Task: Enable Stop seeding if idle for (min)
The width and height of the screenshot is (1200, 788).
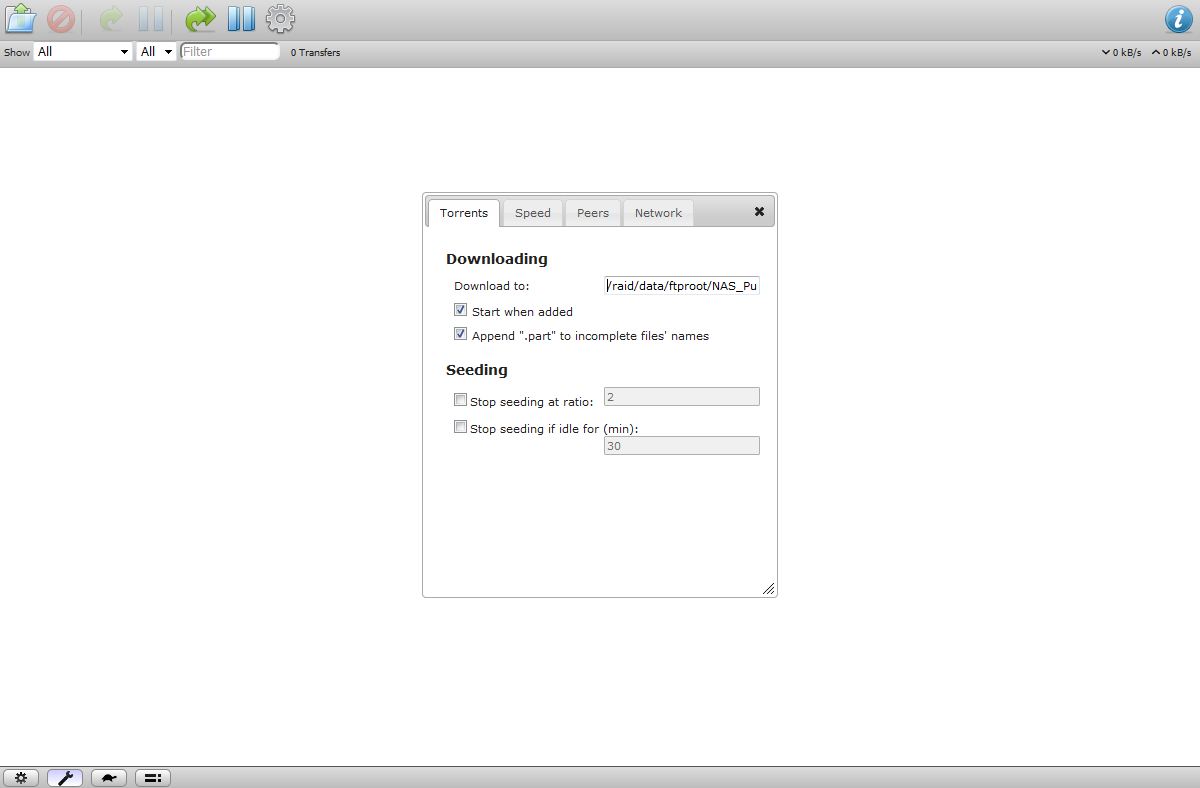Action: click(460, 427)
